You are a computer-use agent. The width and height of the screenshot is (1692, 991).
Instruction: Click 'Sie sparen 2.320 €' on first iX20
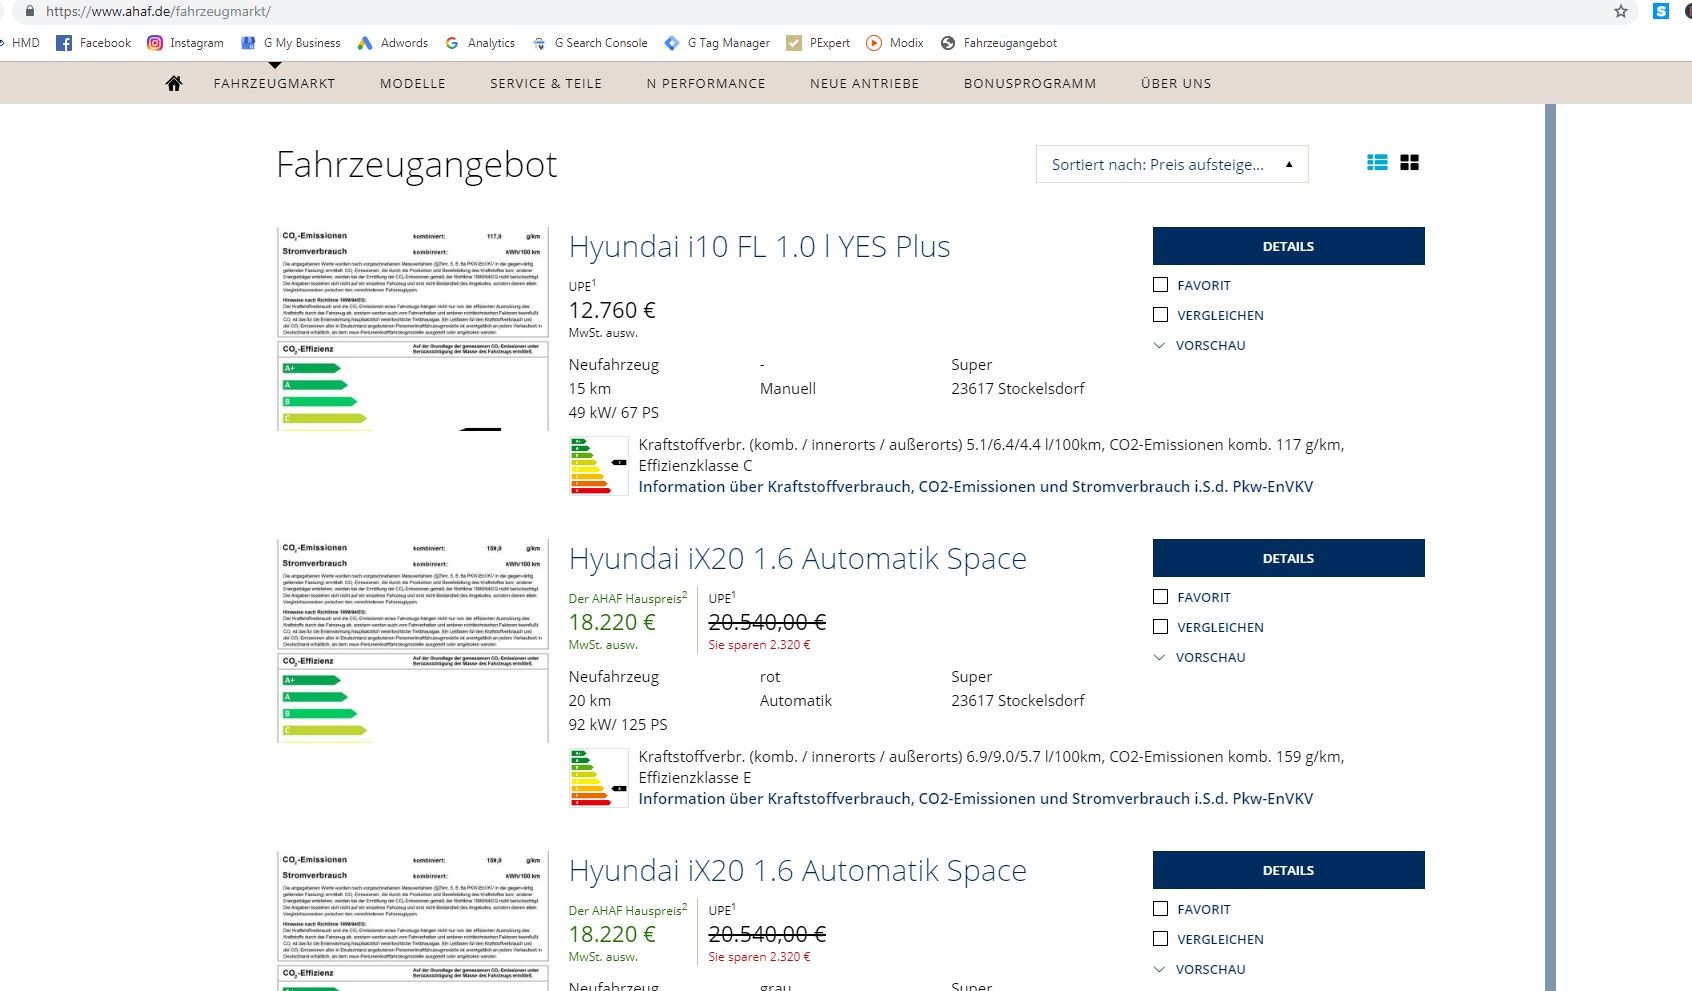click(x=759, y=645)
